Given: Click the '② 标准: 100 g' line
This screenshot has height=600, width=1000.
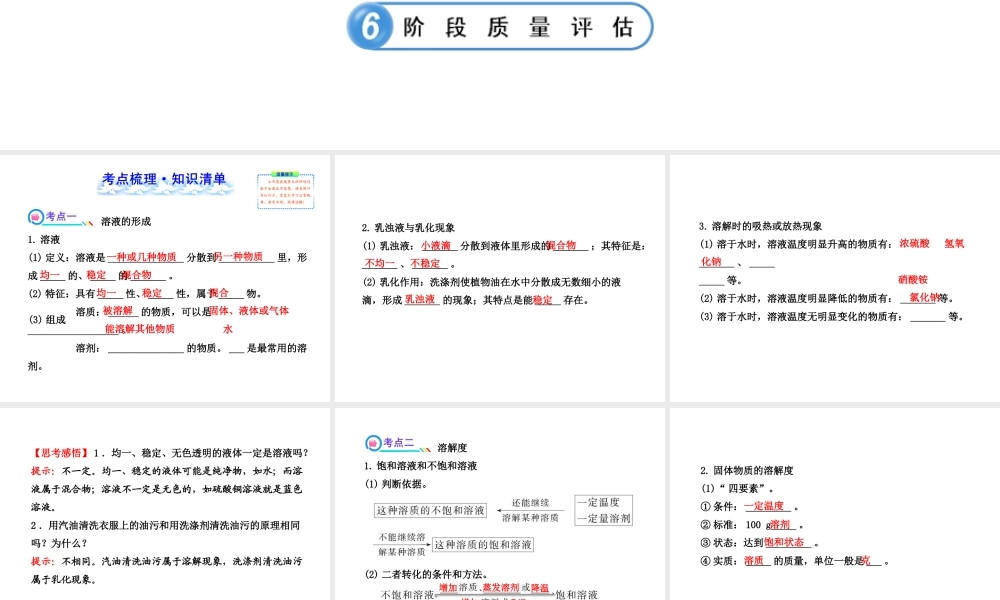Looking at the screenshot, I should (752, 525).
